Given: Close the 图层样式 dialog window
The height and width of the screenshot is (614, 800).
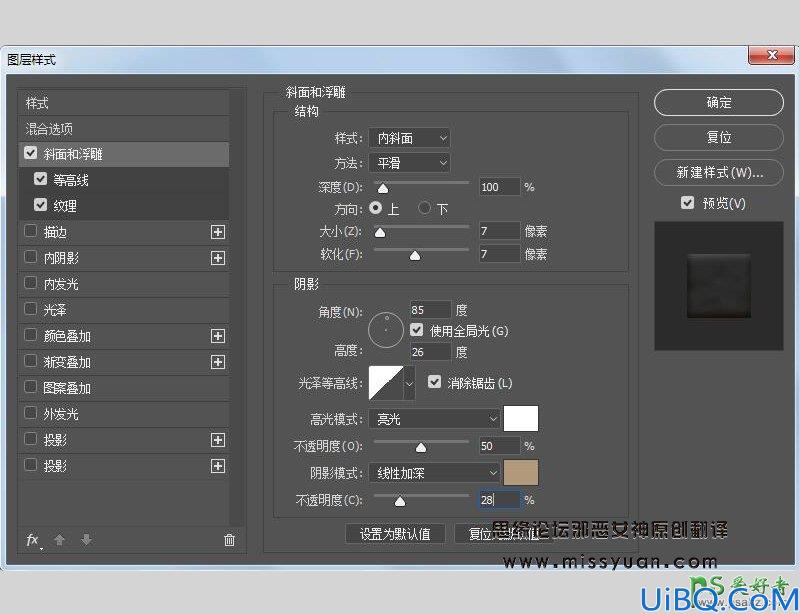Looking at the screenshot, I should coord(771,55).
